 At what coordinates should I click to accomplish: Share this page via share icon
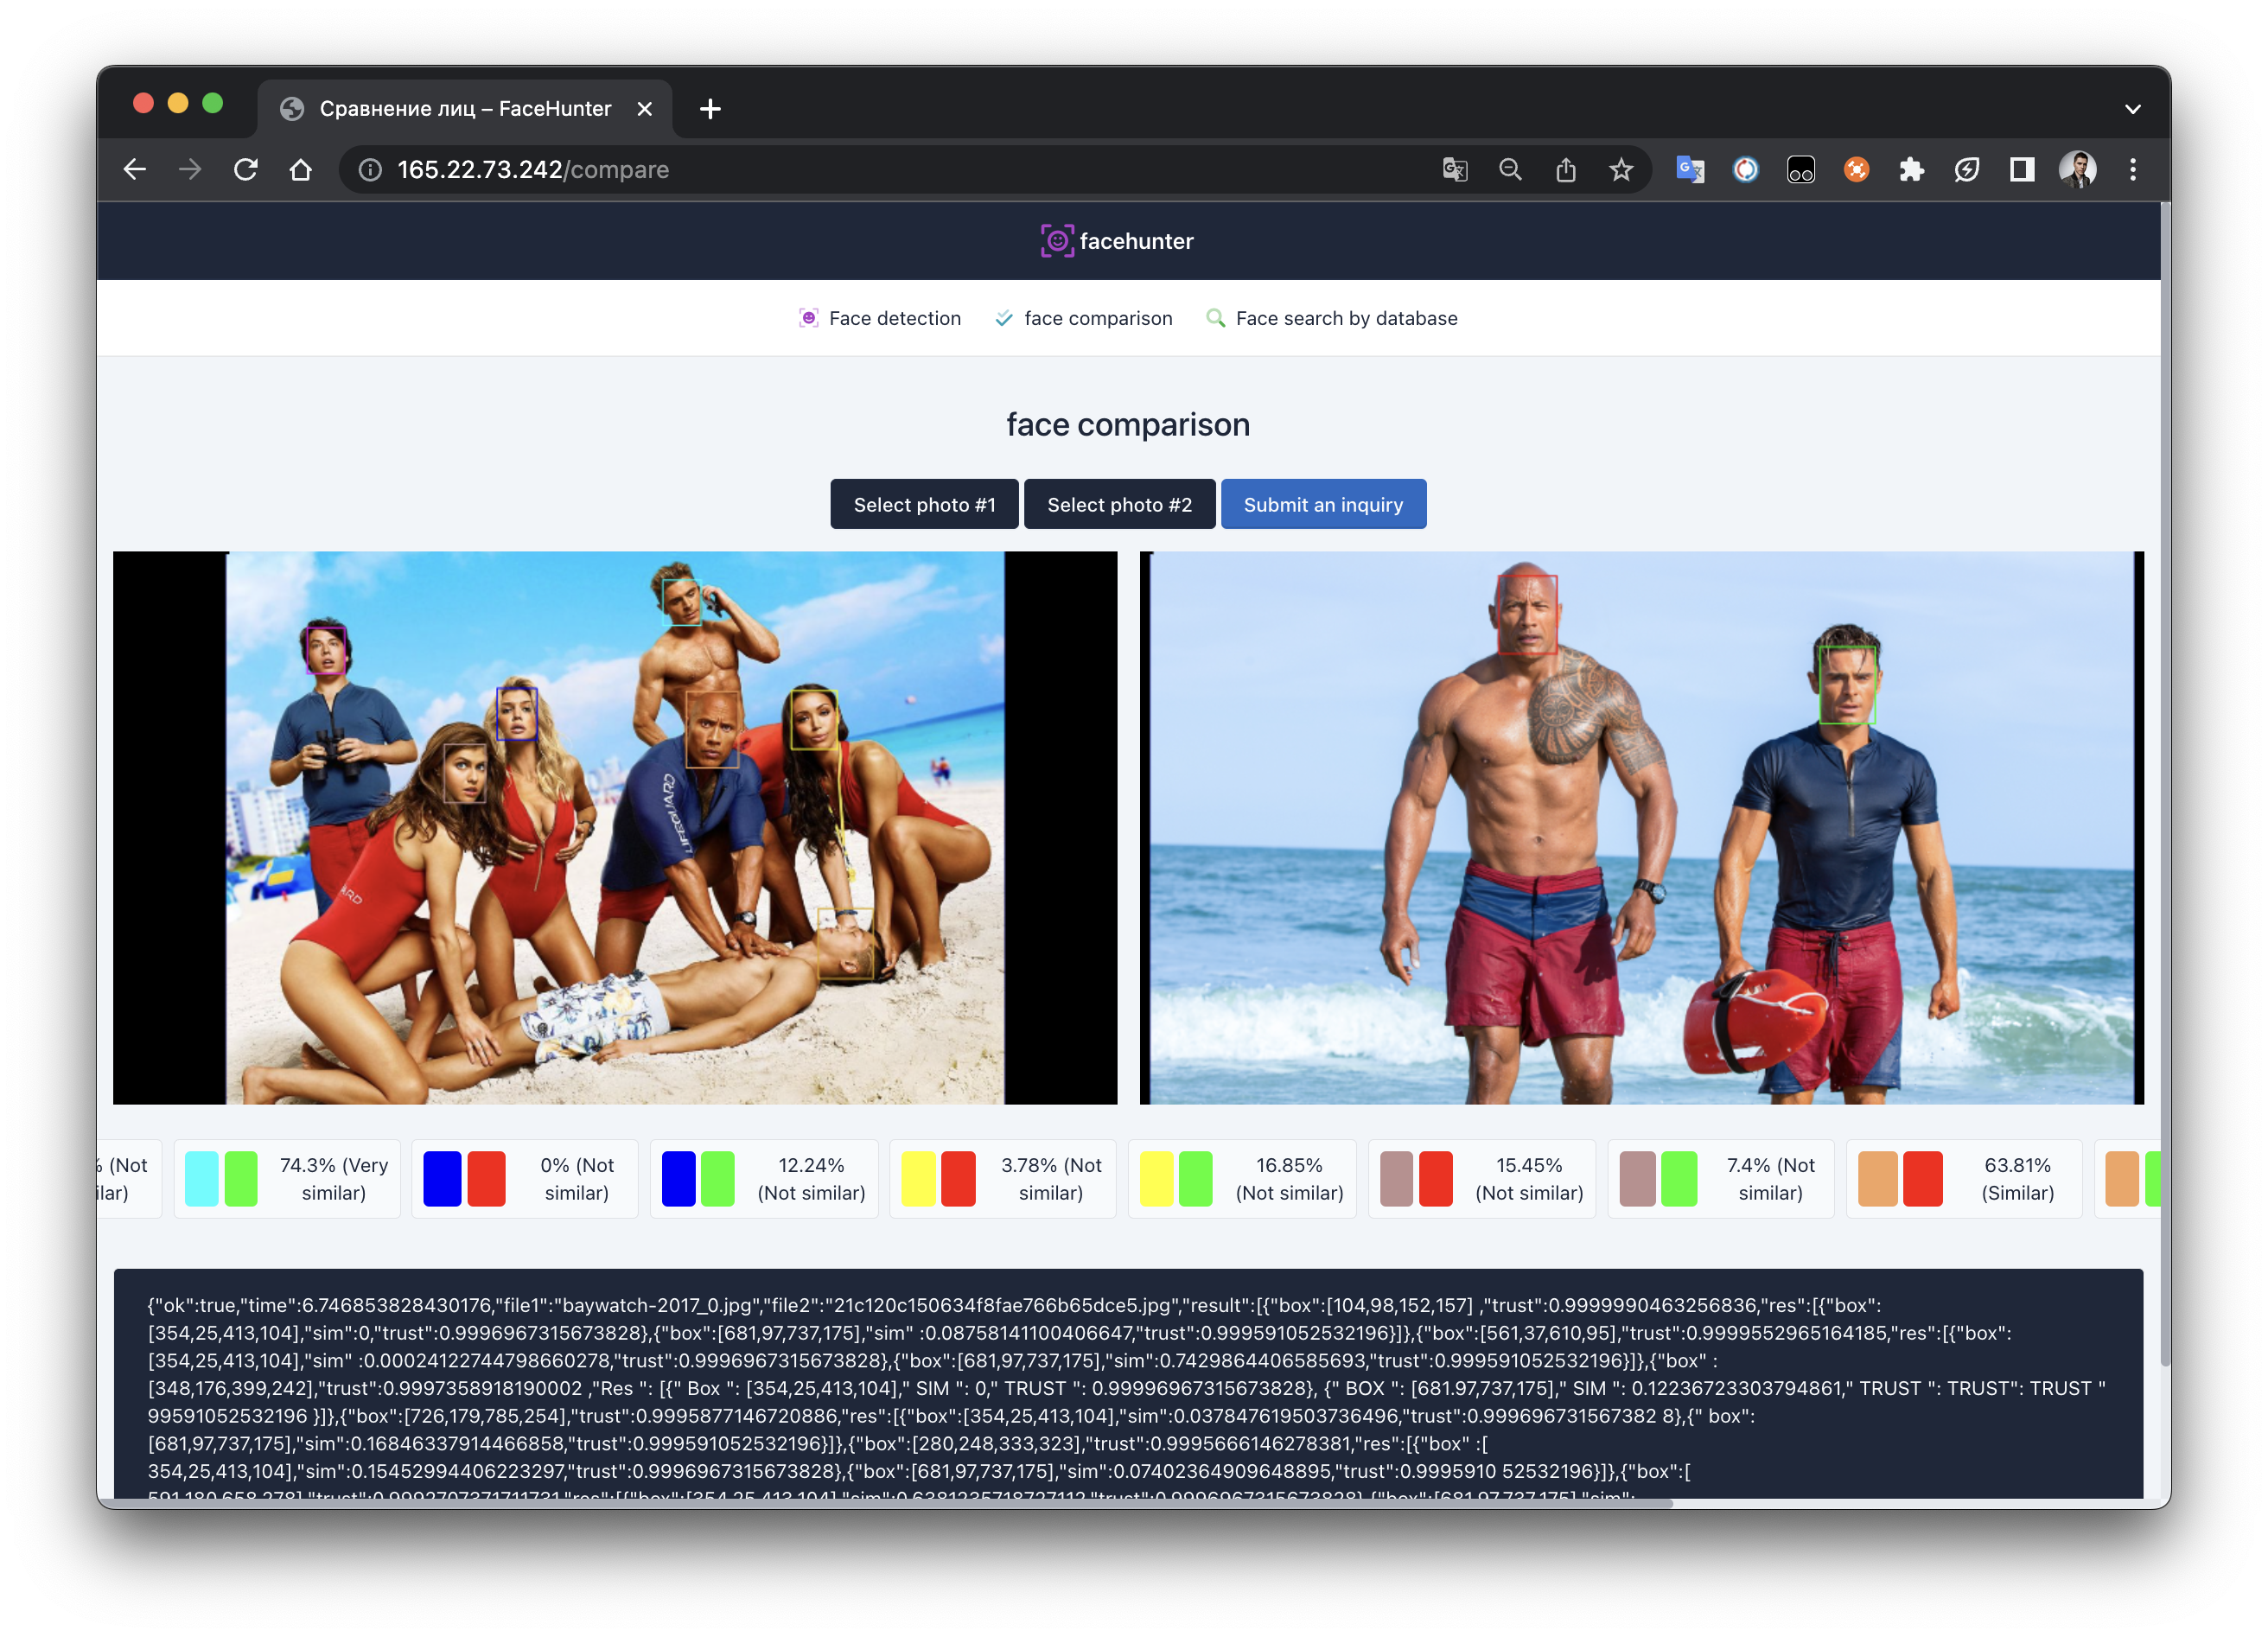click(1566, 170)
